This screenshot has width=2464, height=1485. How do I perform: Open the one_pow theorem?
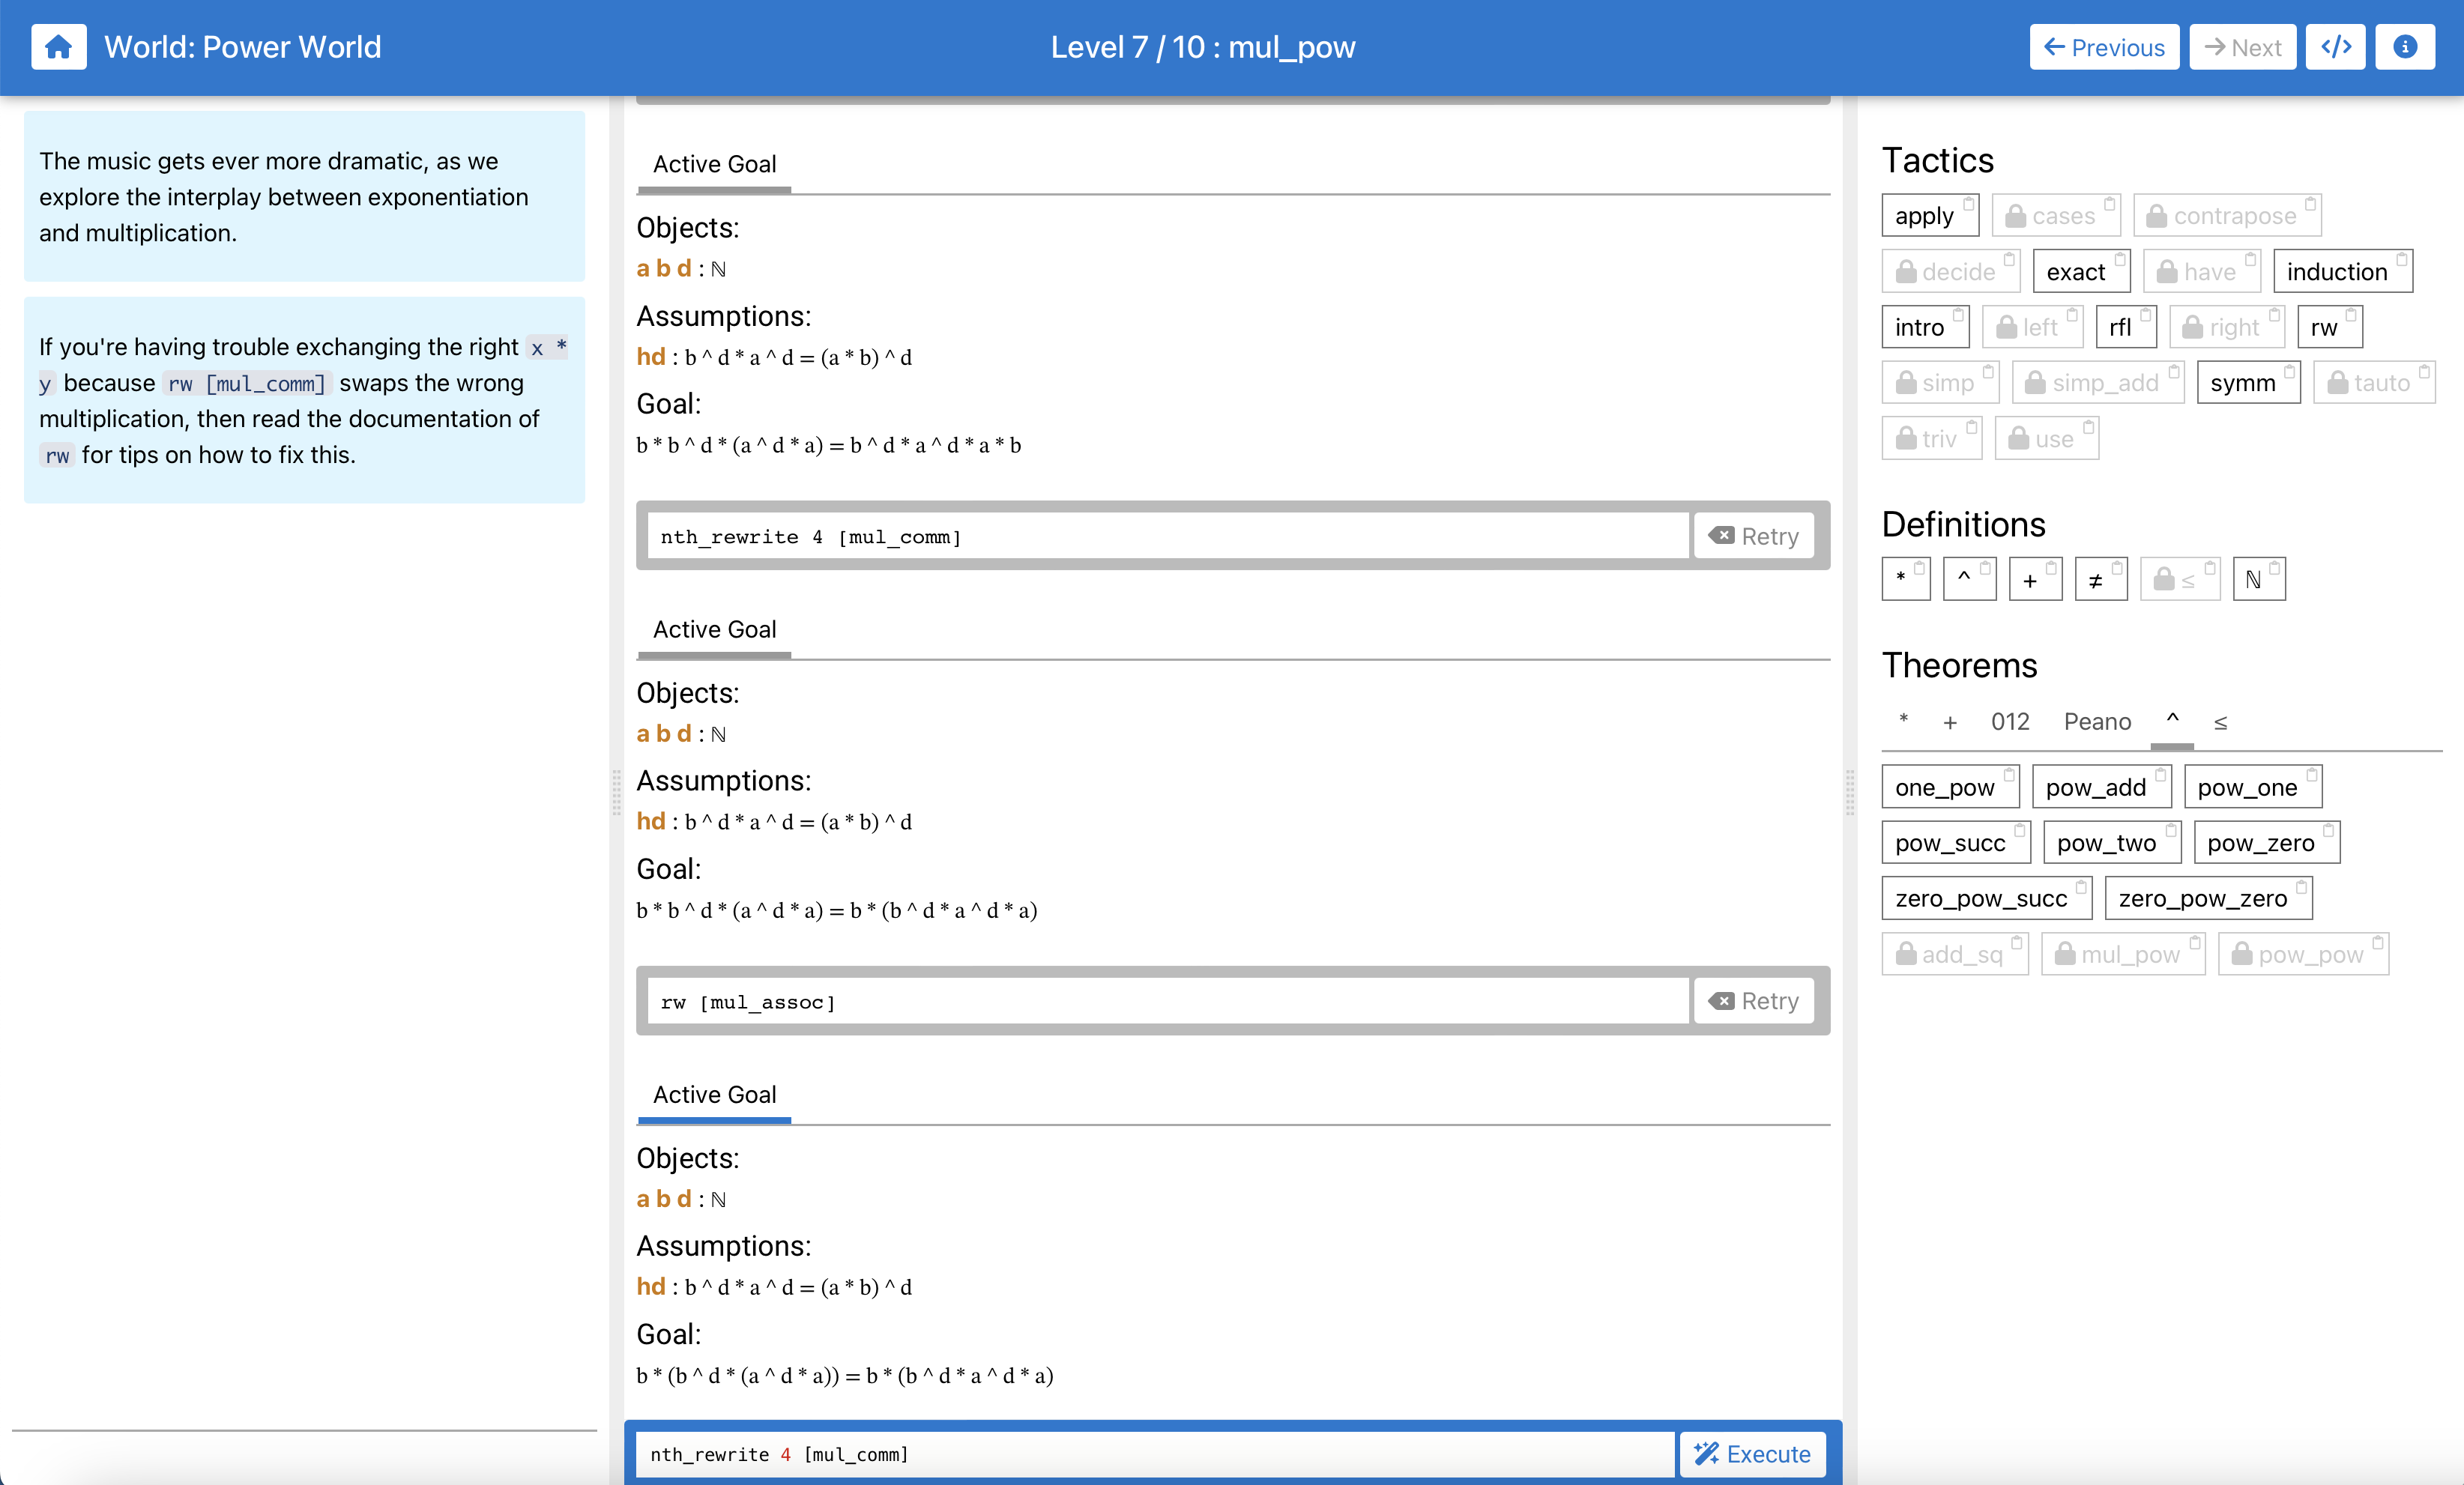point(1950,787)
